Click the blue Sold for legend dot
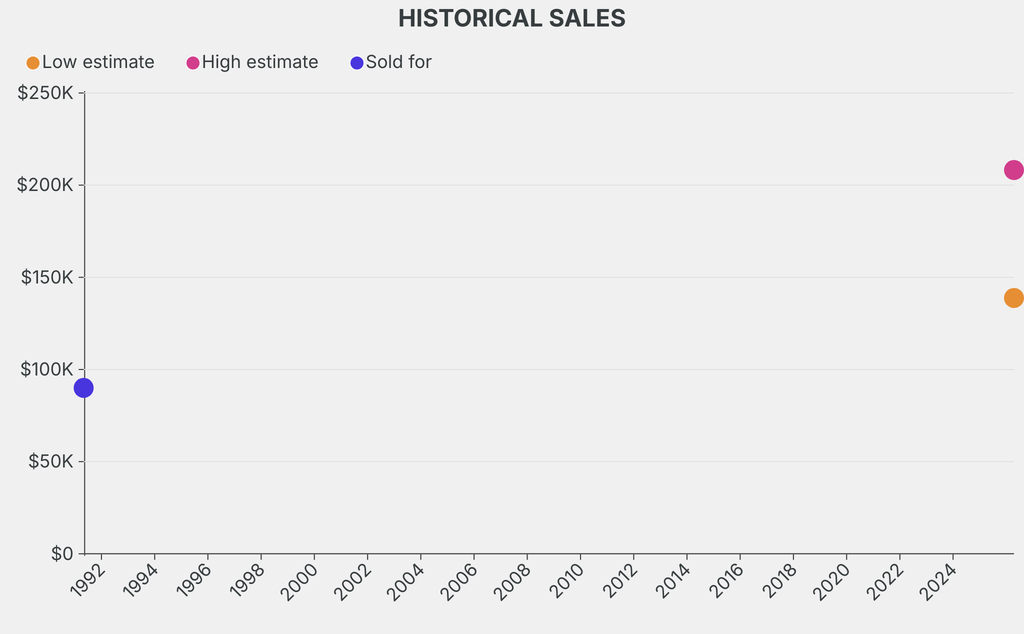The height and width of the screenshot is (634, 1024). (357, 63)
